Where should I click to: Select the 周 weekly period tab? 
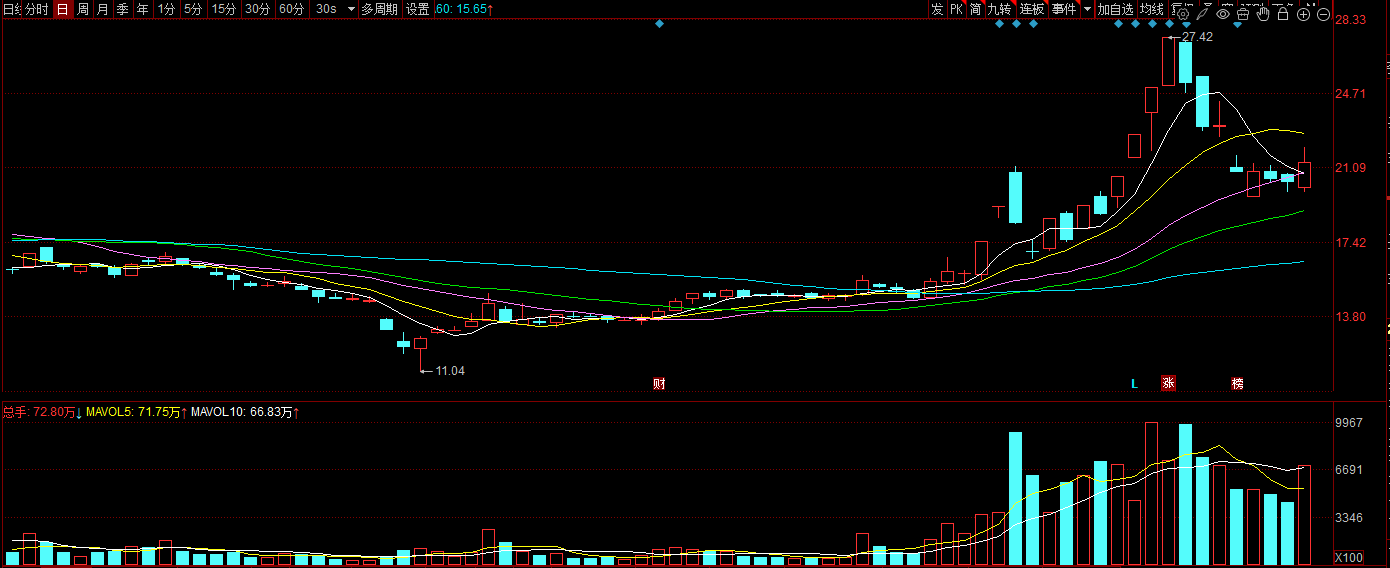(x=83, y=9)
